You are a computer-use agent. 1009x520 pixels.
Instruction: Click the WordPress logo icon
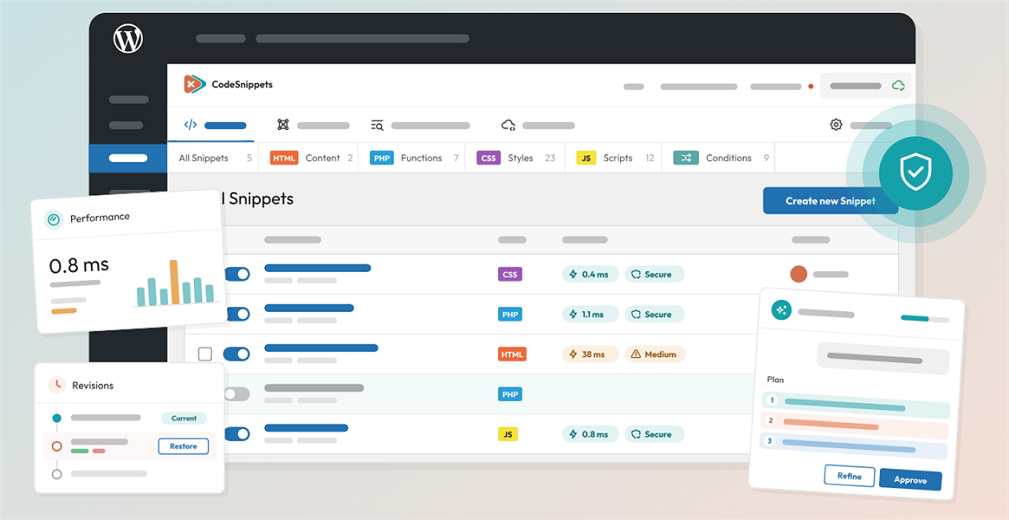(128, 39)
